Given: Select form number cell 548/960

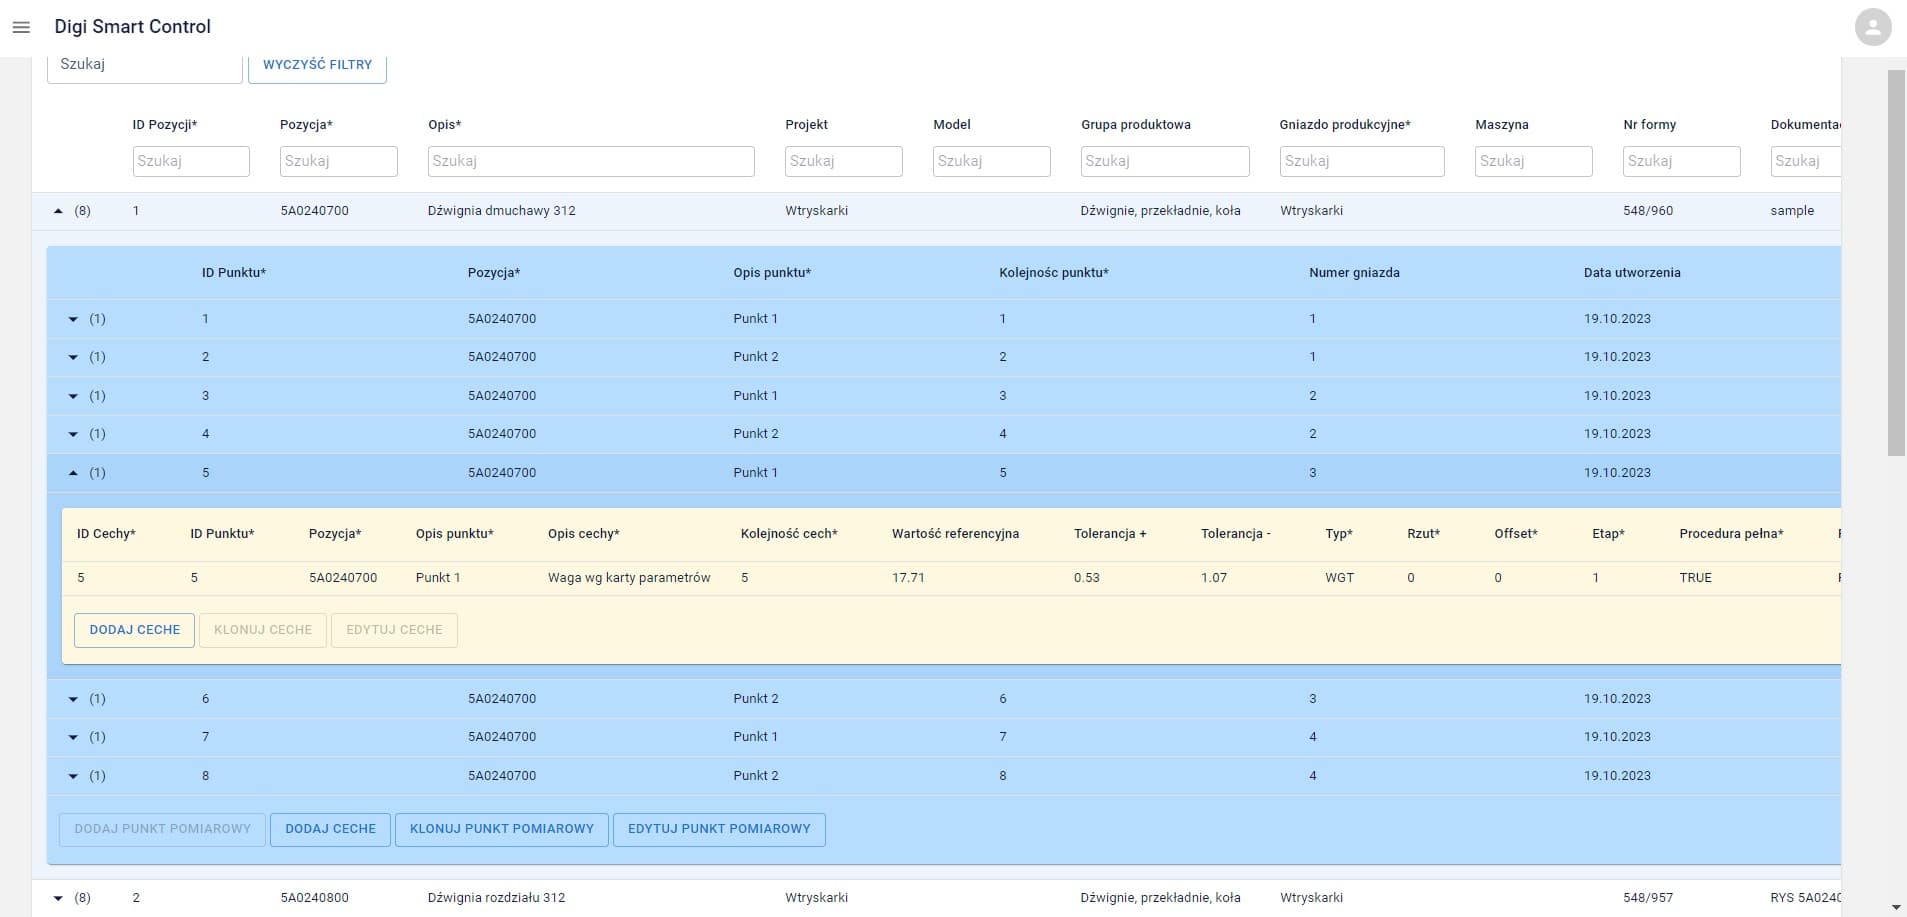Looking at the screenshot, I should coord(1648,211).
